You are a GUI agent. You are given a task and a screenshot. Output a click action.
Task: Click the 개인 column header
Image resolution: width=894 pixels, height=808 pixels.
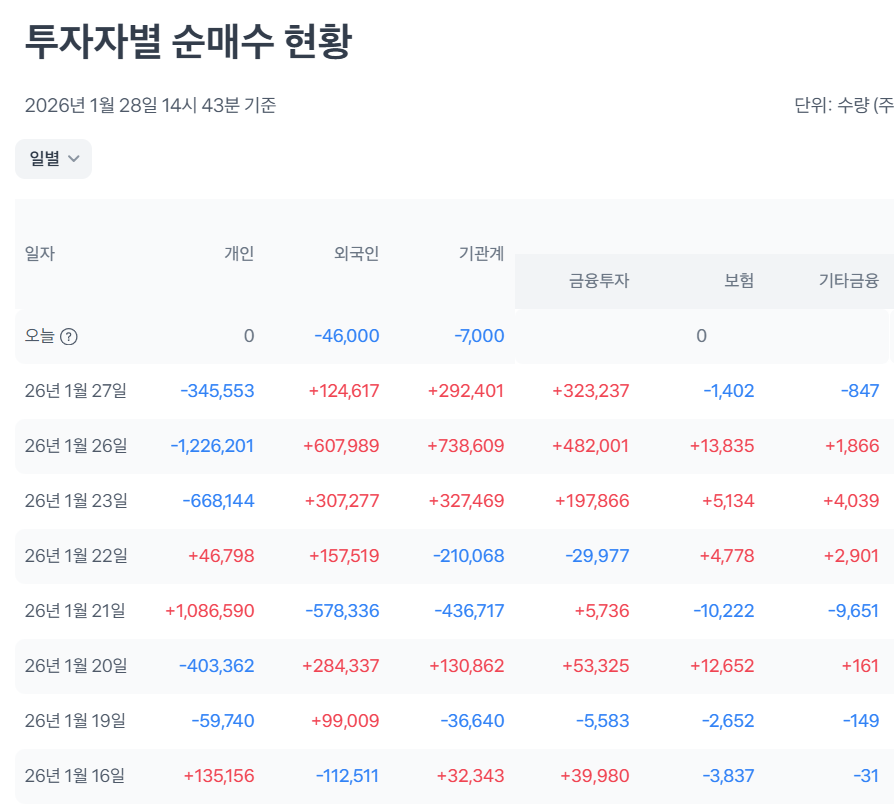(239, 254)
